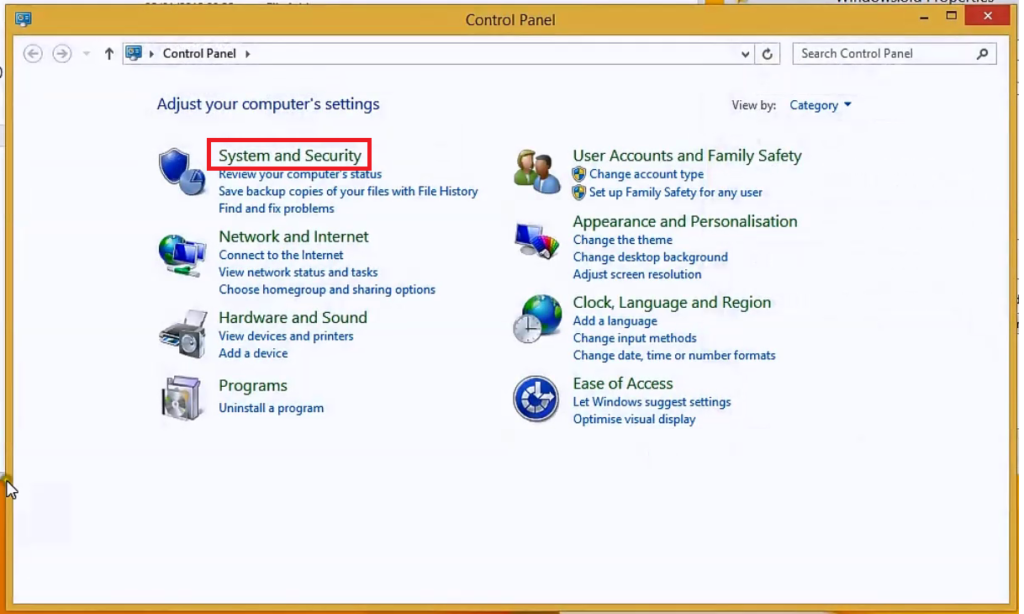Screen dimensions: 1024x614
Task: Open the address bar history dropdown
Action: (x=744, y=53)
